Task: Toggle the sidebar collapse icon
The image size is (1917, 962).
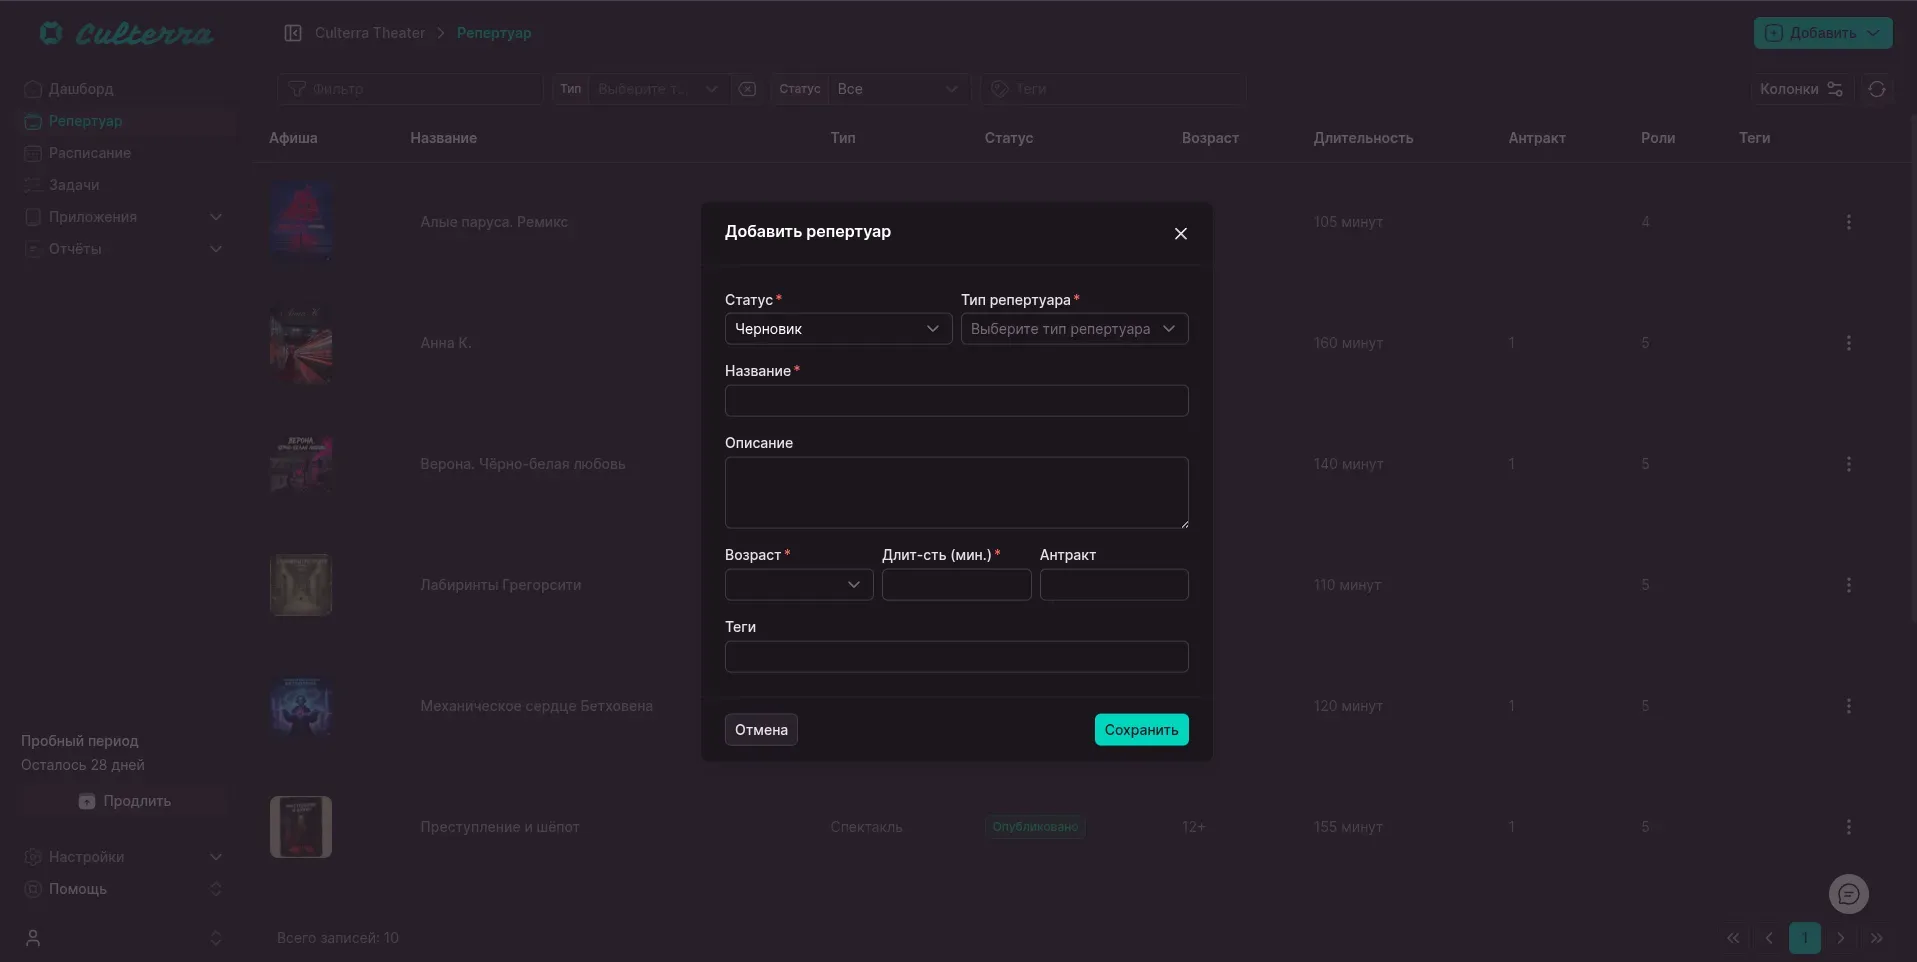Action: tap(293, 33)
